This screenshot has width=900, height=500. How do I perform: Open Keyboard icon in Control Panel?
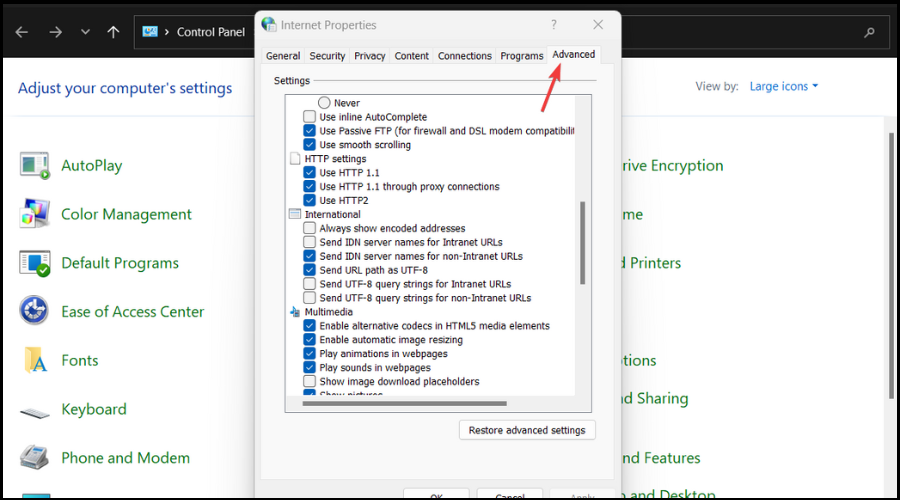click(x=34, y=412)
